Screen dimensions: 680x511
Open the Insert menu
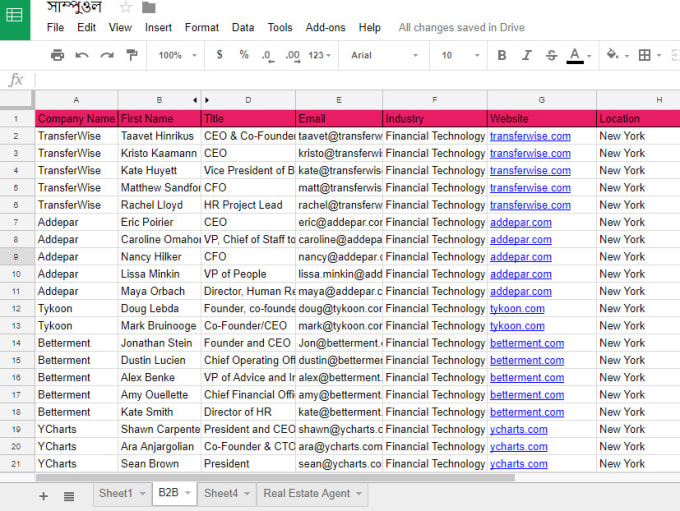[x=158, y=27]
